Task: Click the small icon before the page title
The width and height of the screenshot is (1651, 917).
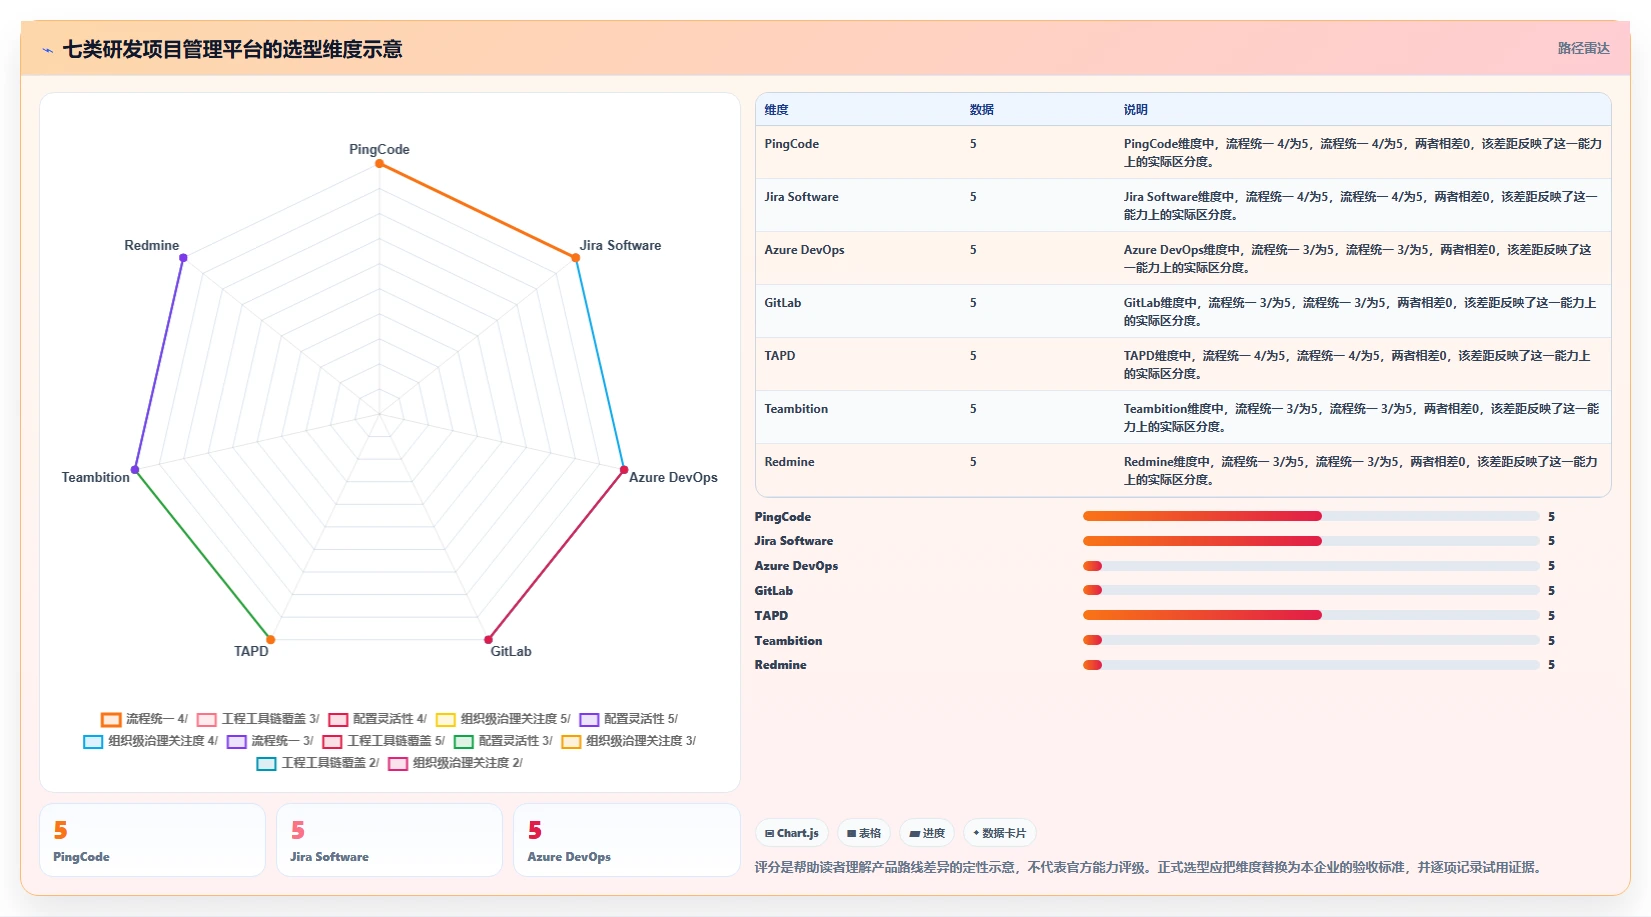Action: (47, 50)
